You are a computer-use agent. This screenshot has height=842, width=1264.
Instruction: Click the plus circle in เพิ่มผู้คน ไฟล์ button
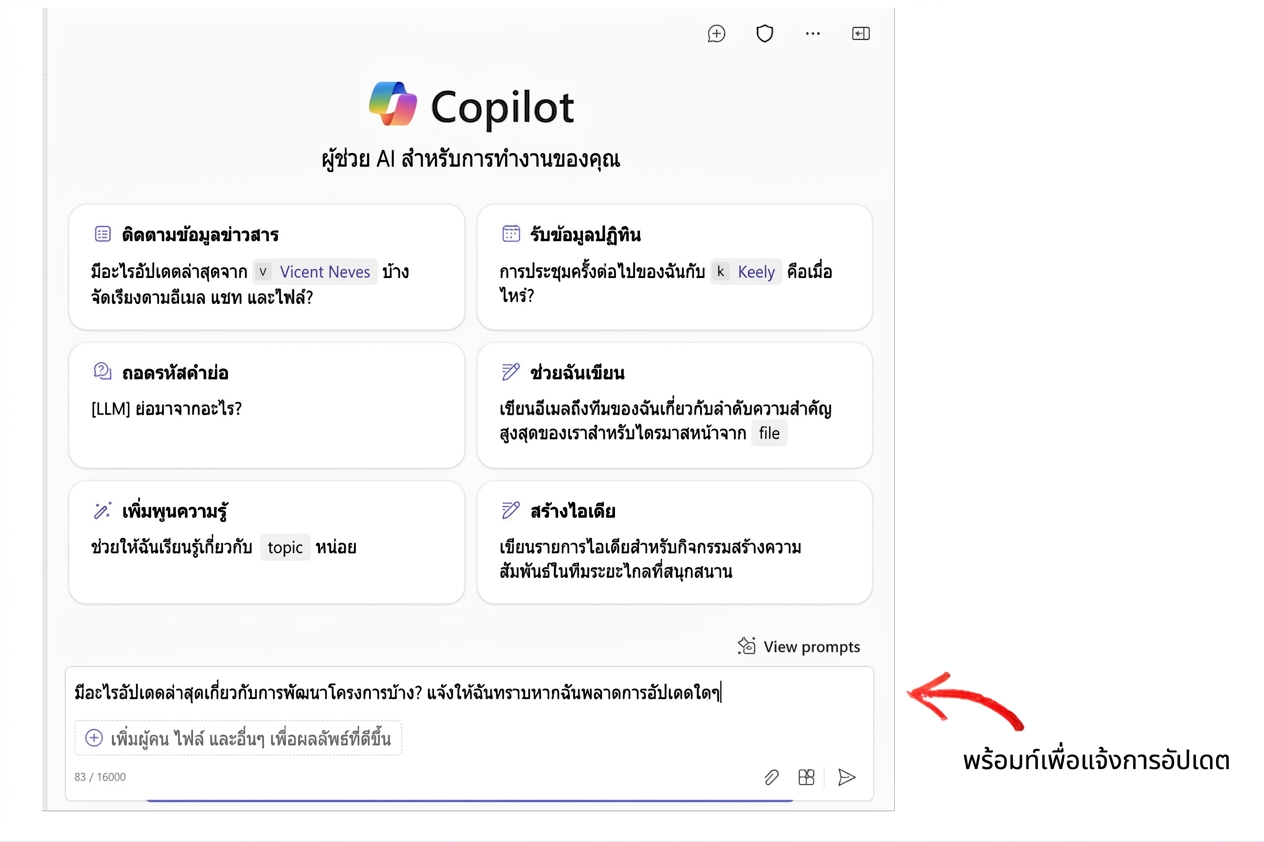click(x=94, y=738)
